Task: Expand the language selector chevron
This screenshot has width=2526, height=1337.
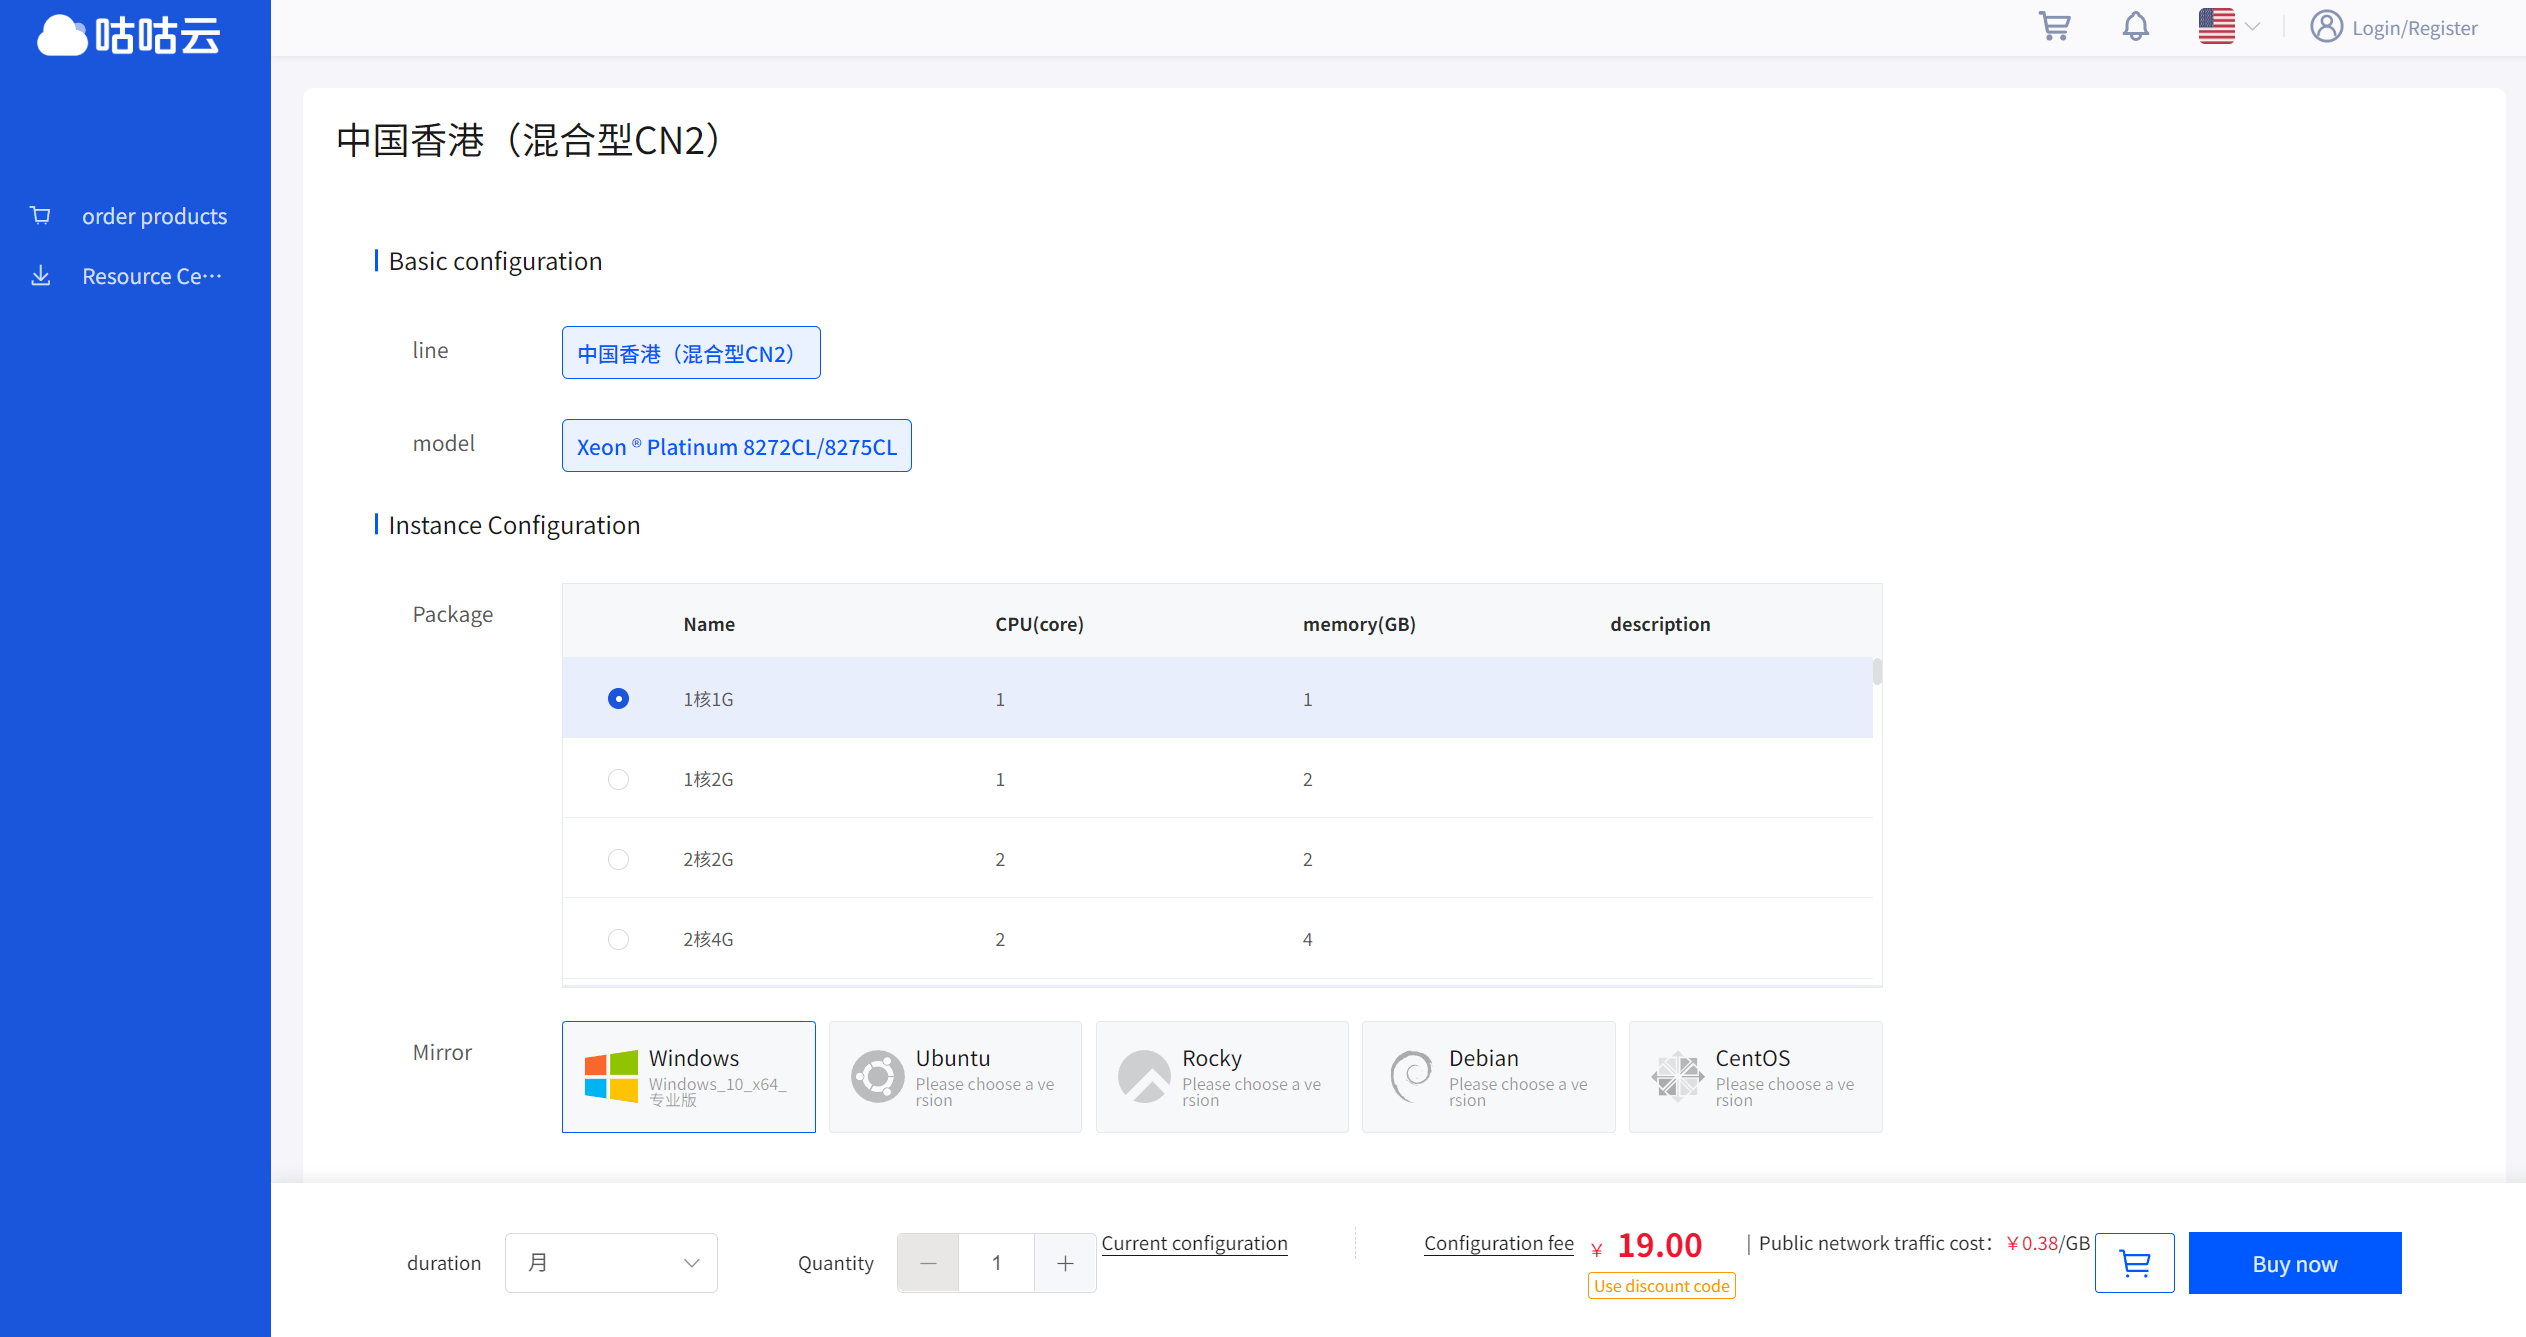Action: tap(2252, 27)
